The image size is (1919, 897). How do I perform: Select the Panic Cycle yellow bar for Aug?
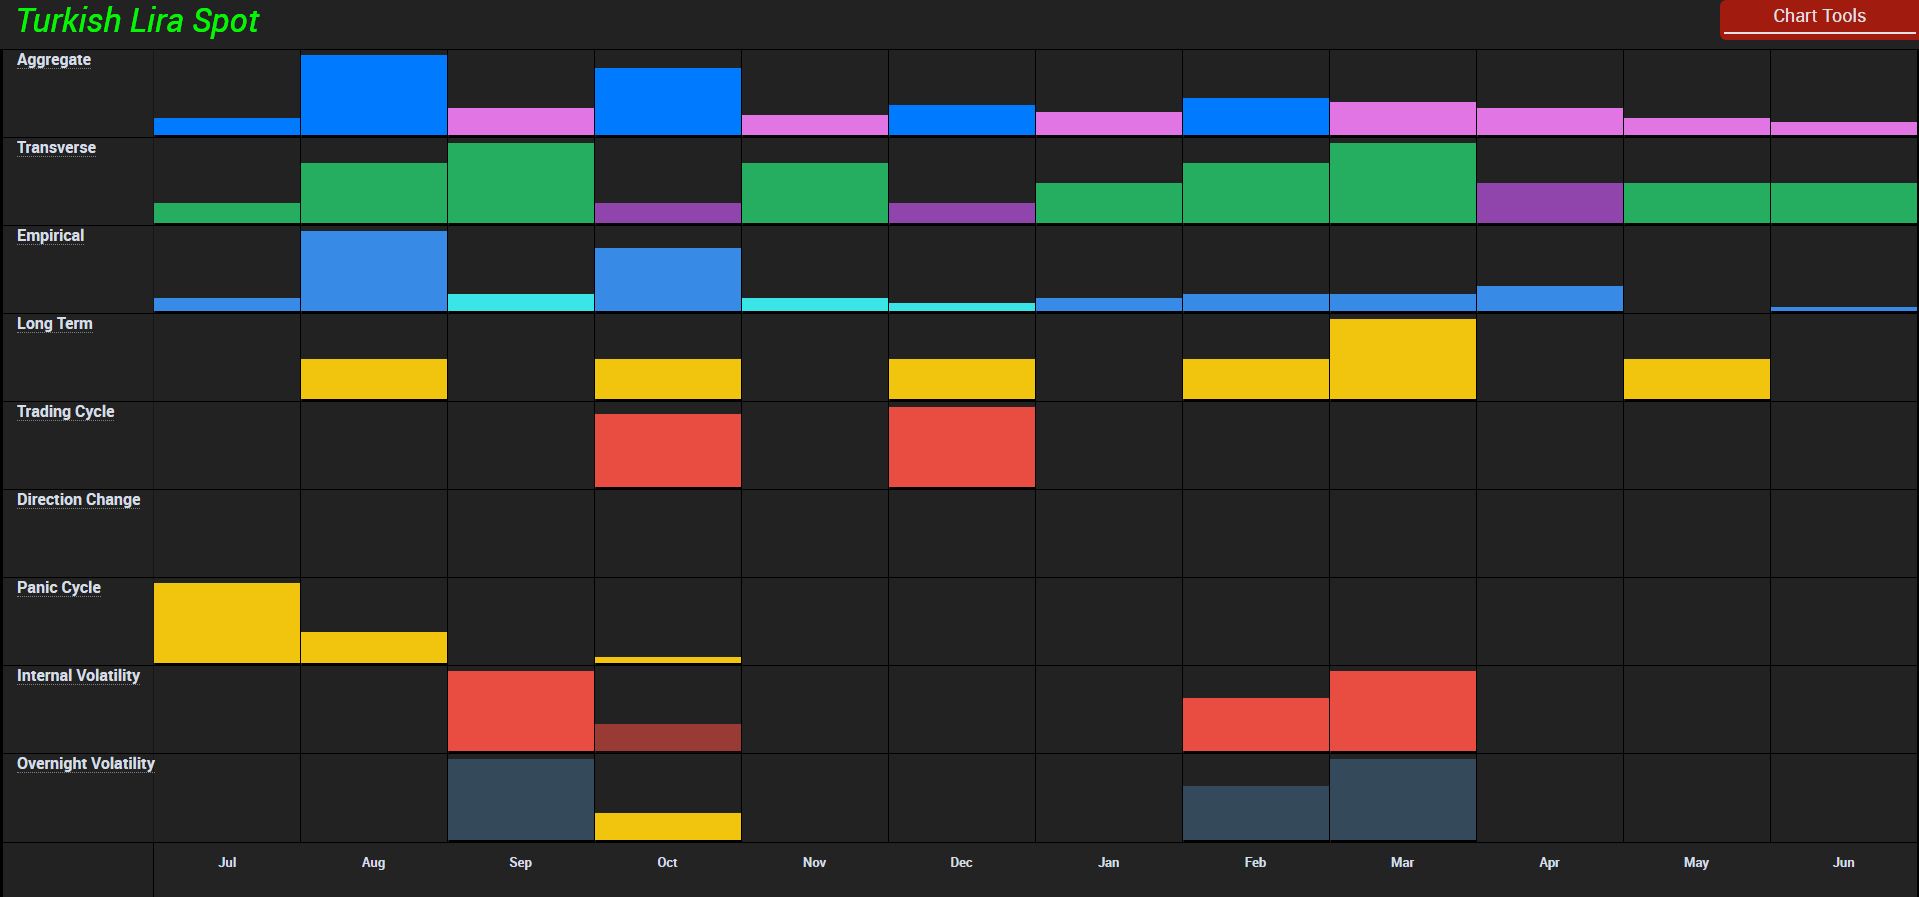click(x=374, y=647)
